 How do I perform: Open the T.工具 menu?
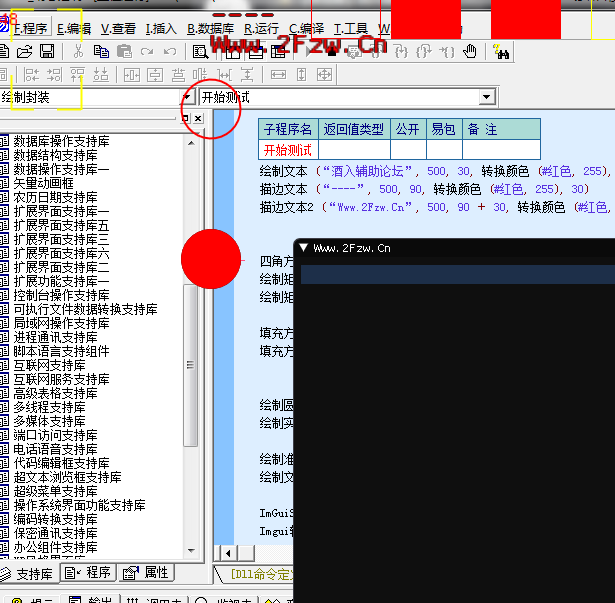[351, 29]
